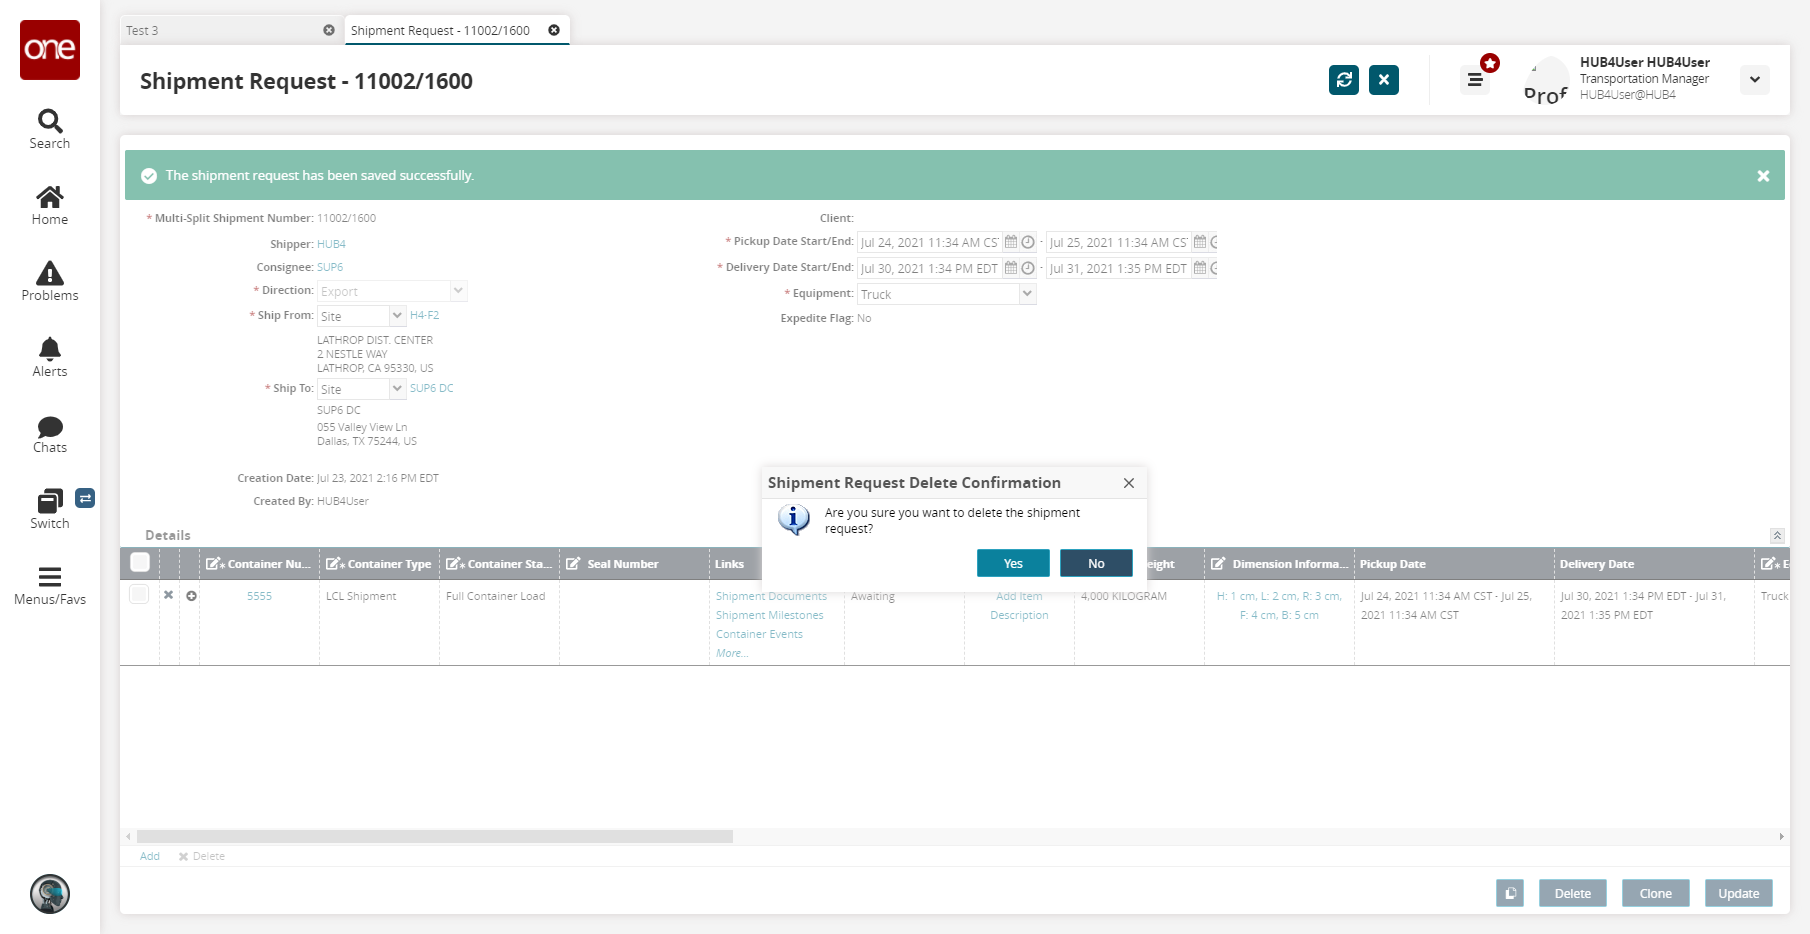1810x934 pixels.
Task: Click the Clone button
Action: [1656, 893]
